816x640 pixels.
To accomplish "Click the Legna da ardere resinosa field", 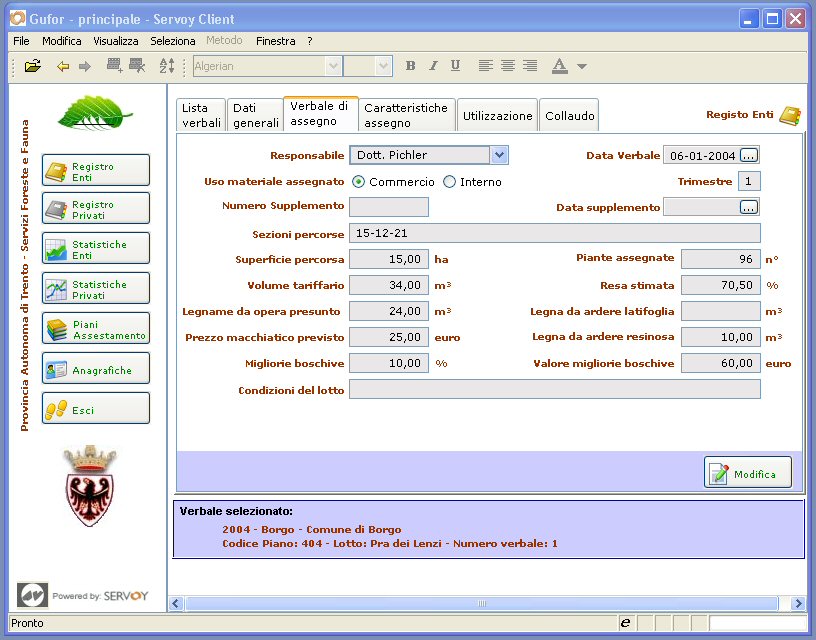I will [721, 337].
